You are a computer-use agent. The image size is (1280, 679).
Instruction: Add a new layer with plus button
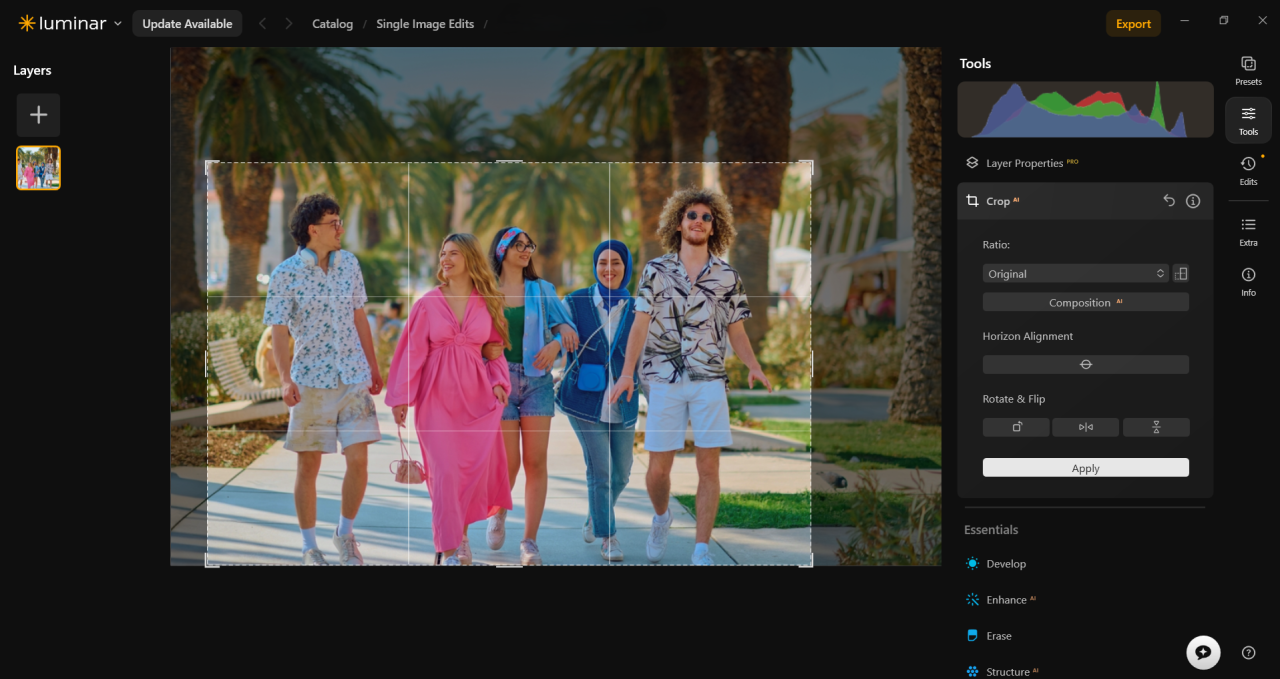(38, 115)
